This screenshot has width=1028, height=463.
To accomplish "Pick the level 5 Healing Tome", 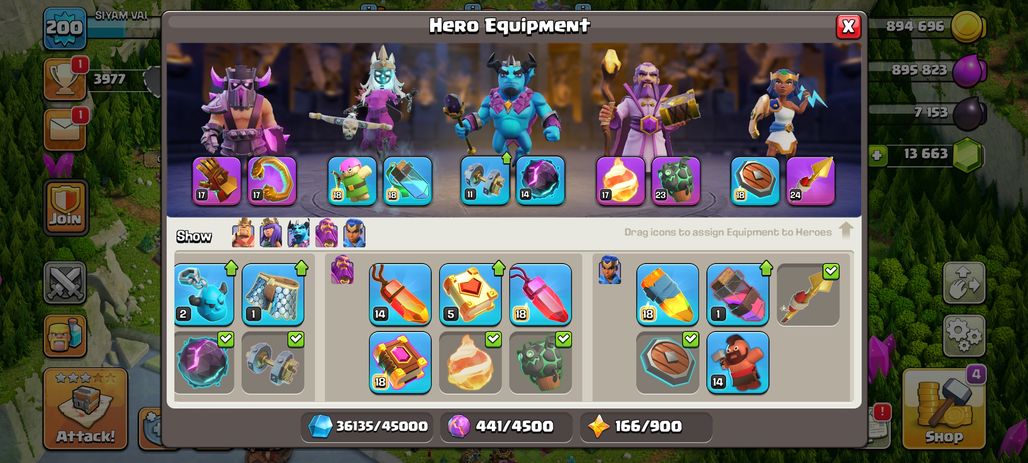I will (470, 294).
